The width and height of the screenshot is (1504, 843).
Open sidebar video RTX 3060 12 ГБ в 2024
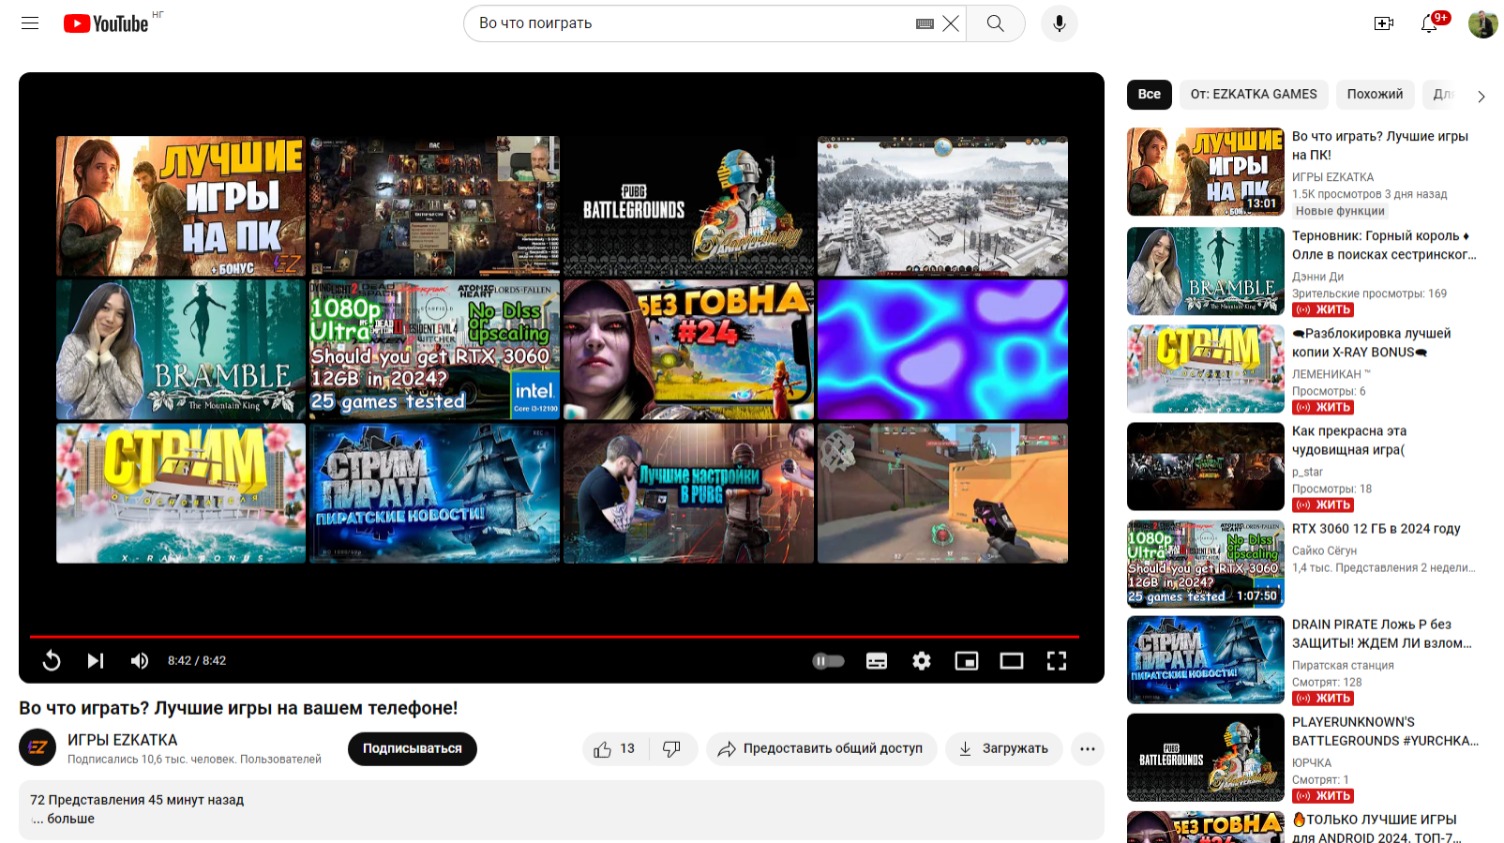(1376, 528)
